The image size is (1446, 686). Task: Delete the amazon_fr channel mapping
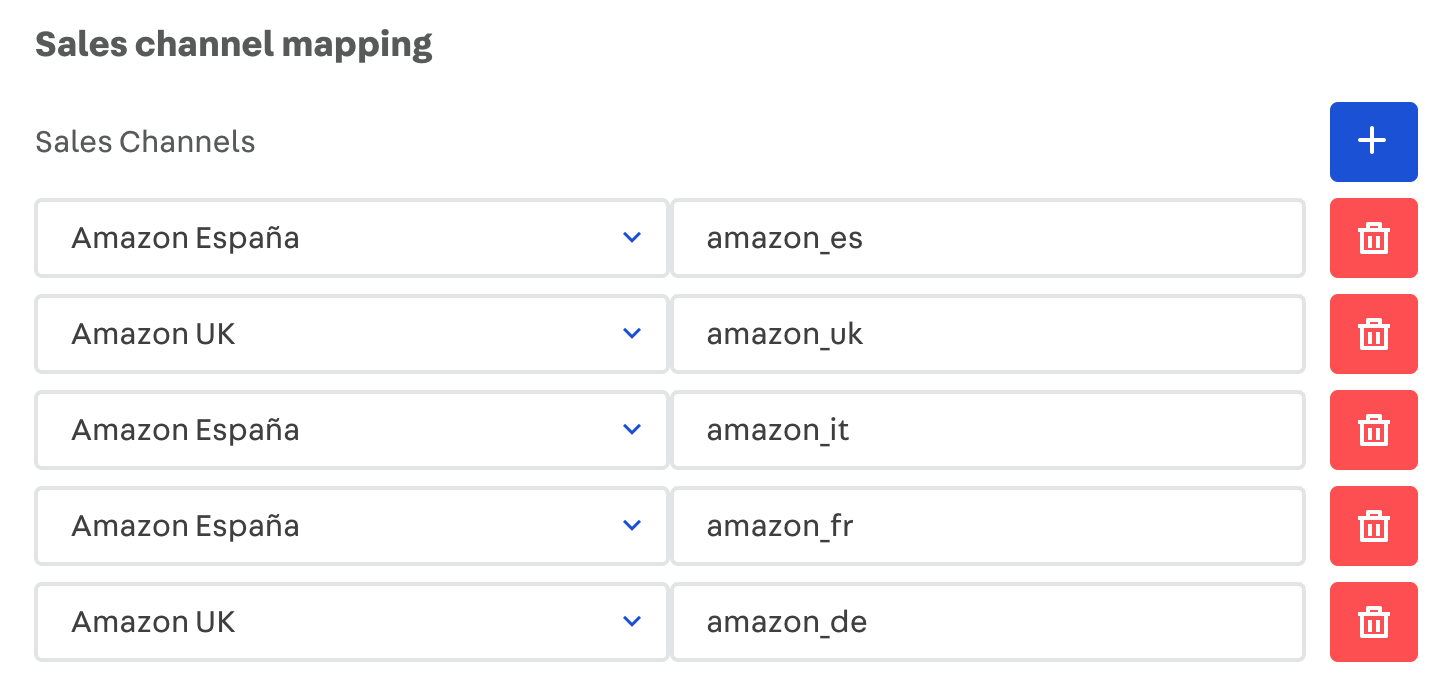[x=1373, y=526]
